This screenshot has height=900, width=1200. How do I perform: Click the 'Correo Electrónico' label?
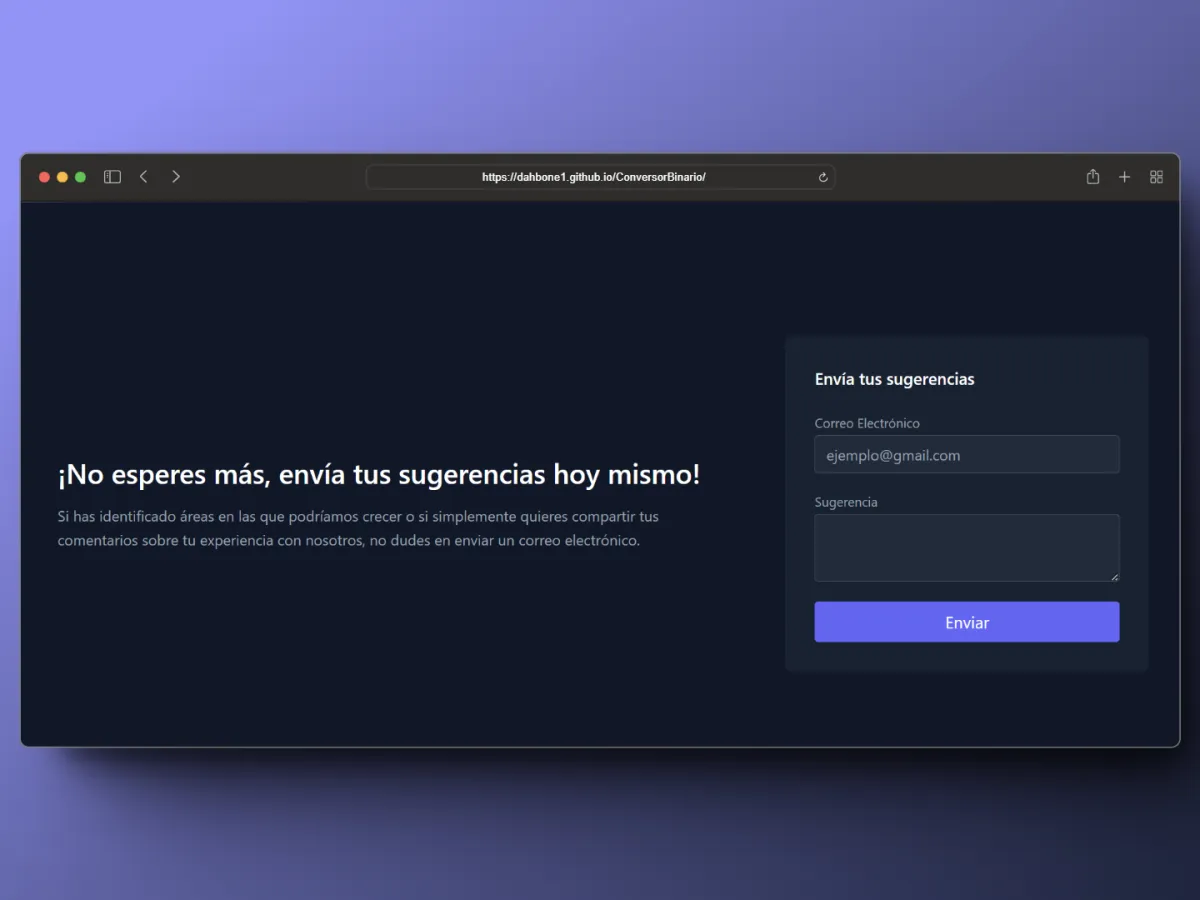pos(867,423)
